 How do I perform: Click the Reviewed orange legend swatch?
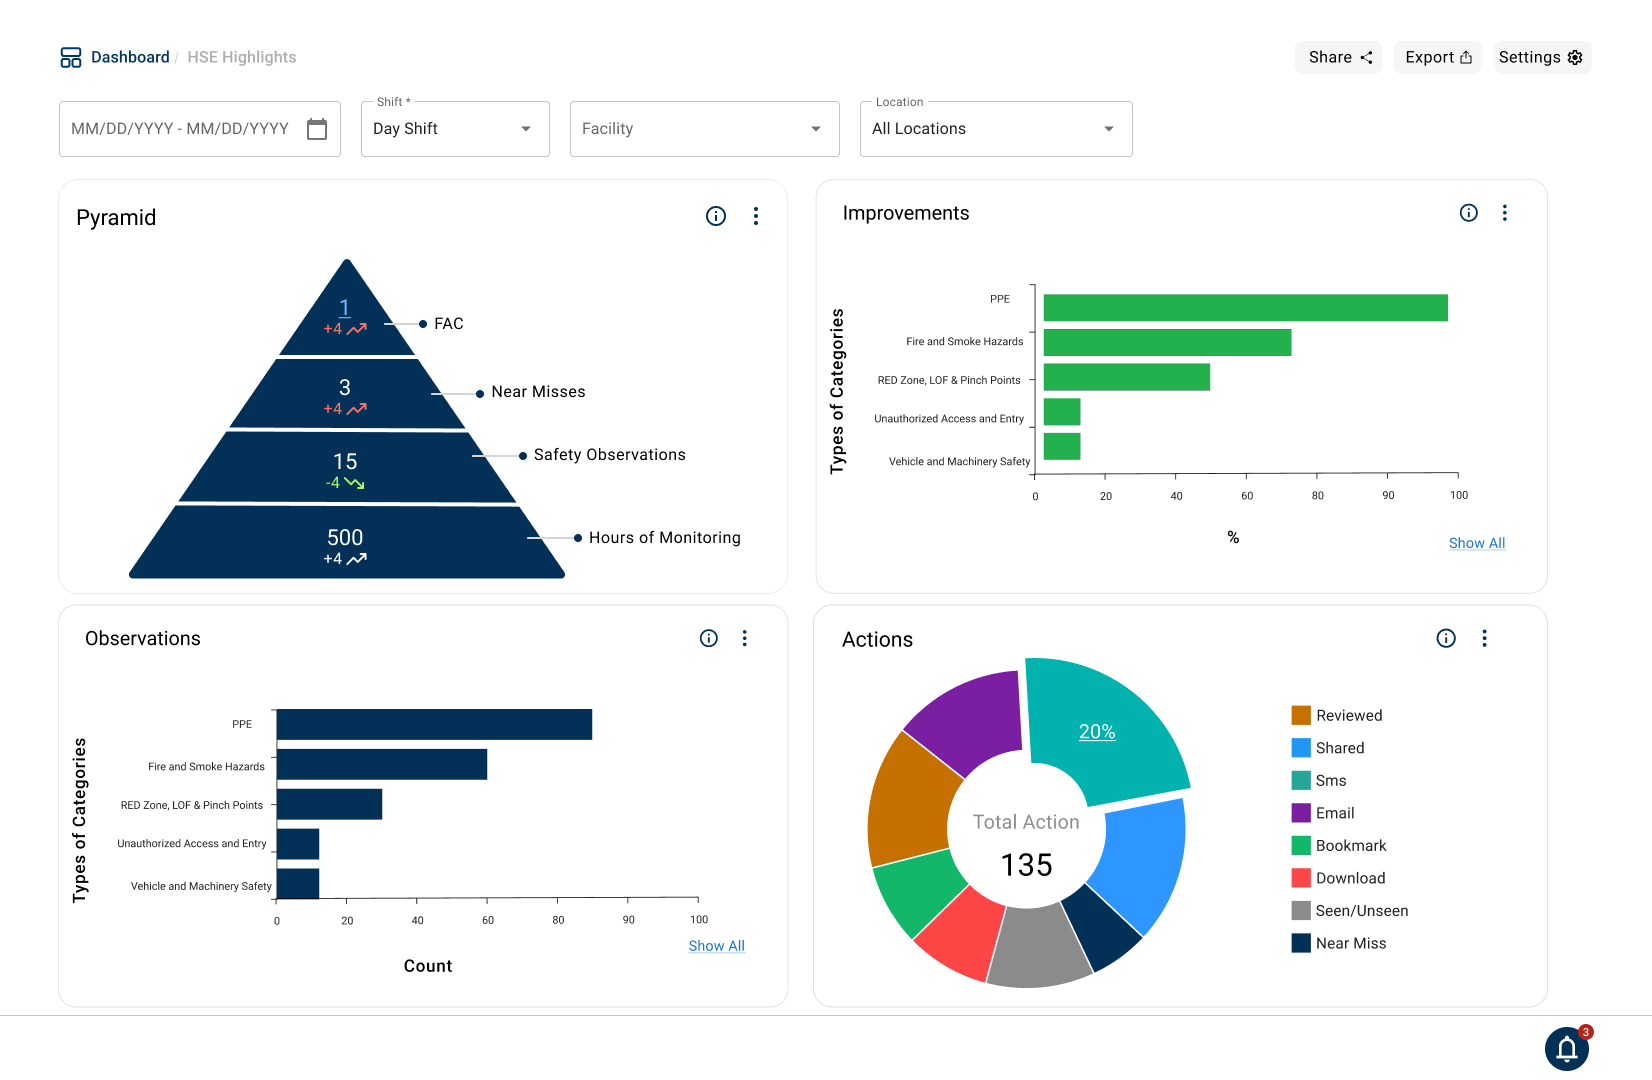pyautogui.click(x=1301, y=715)
